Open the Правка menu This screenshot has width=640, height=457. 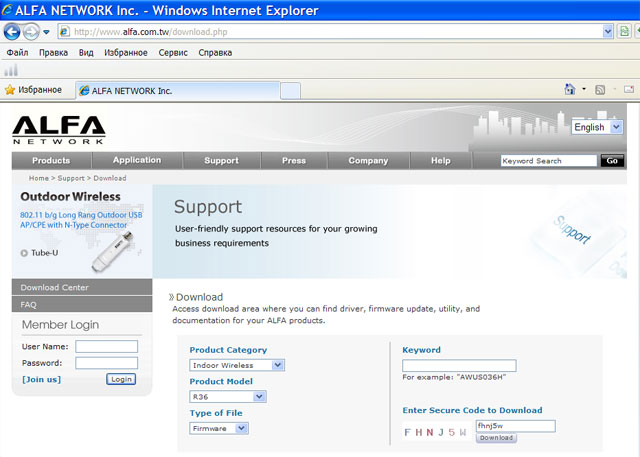tap(53, 53)
